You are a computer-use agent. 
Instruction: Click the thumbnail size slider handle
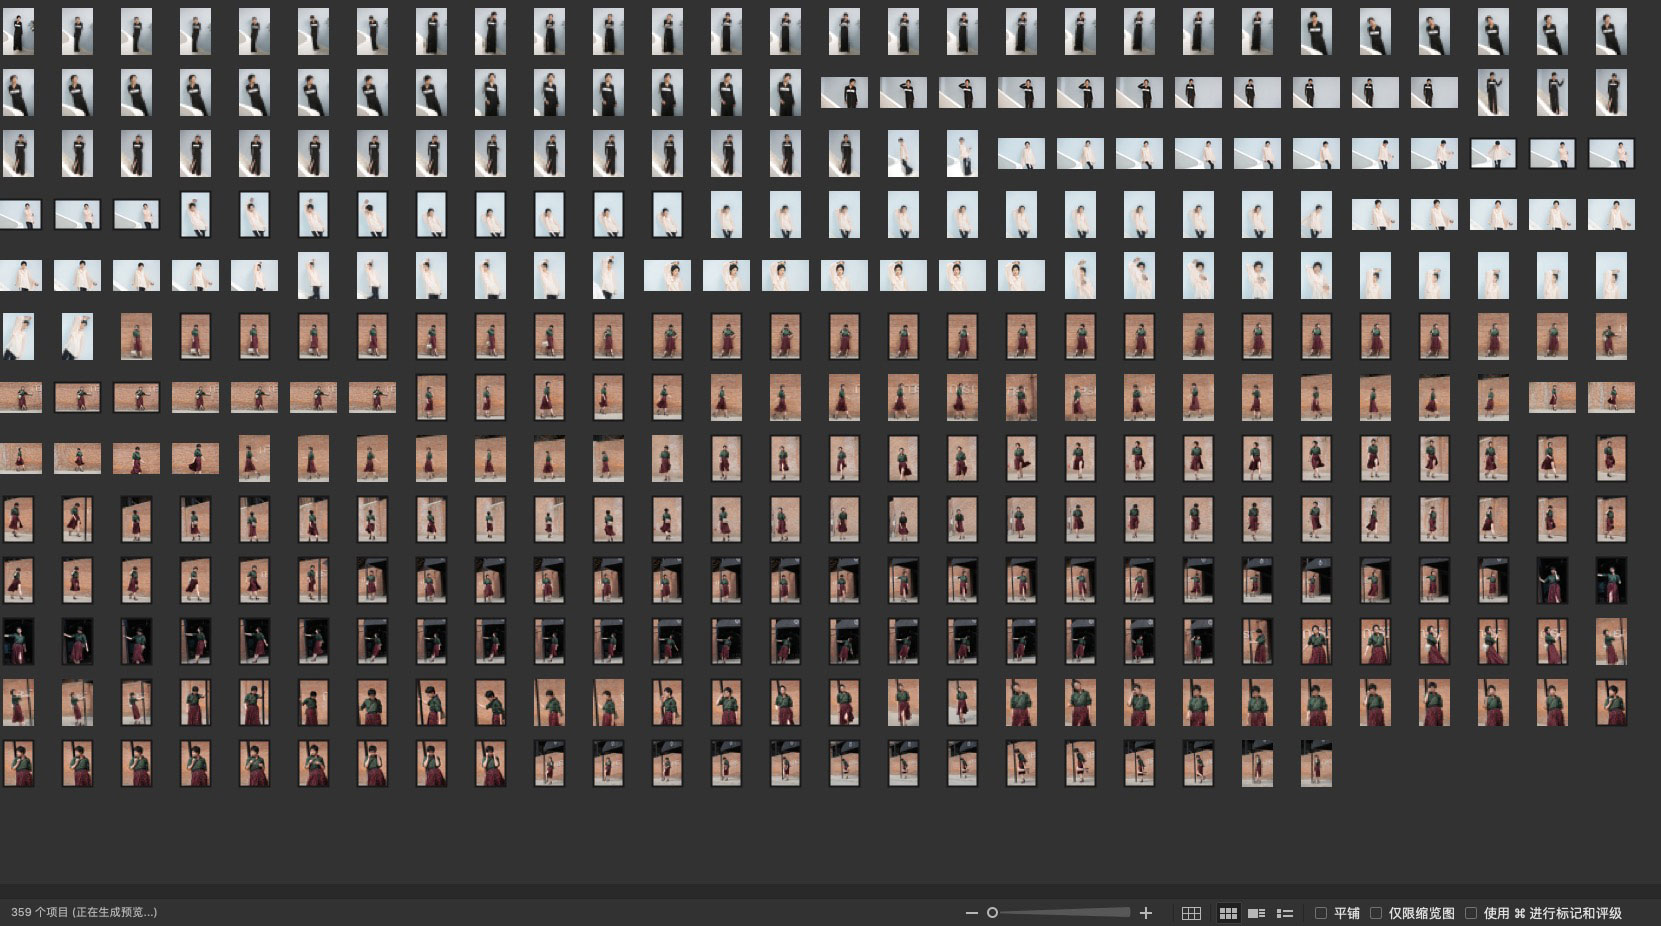click(992, 913)
